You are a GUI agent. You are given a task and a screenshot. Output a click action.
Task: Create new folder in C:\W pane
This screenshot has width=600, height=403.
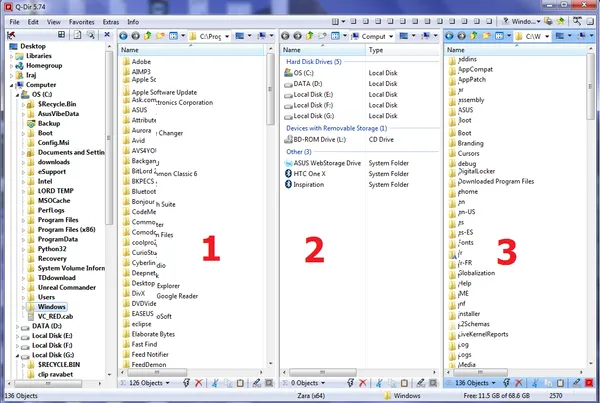pyautogui.click(x=486, y=36)
